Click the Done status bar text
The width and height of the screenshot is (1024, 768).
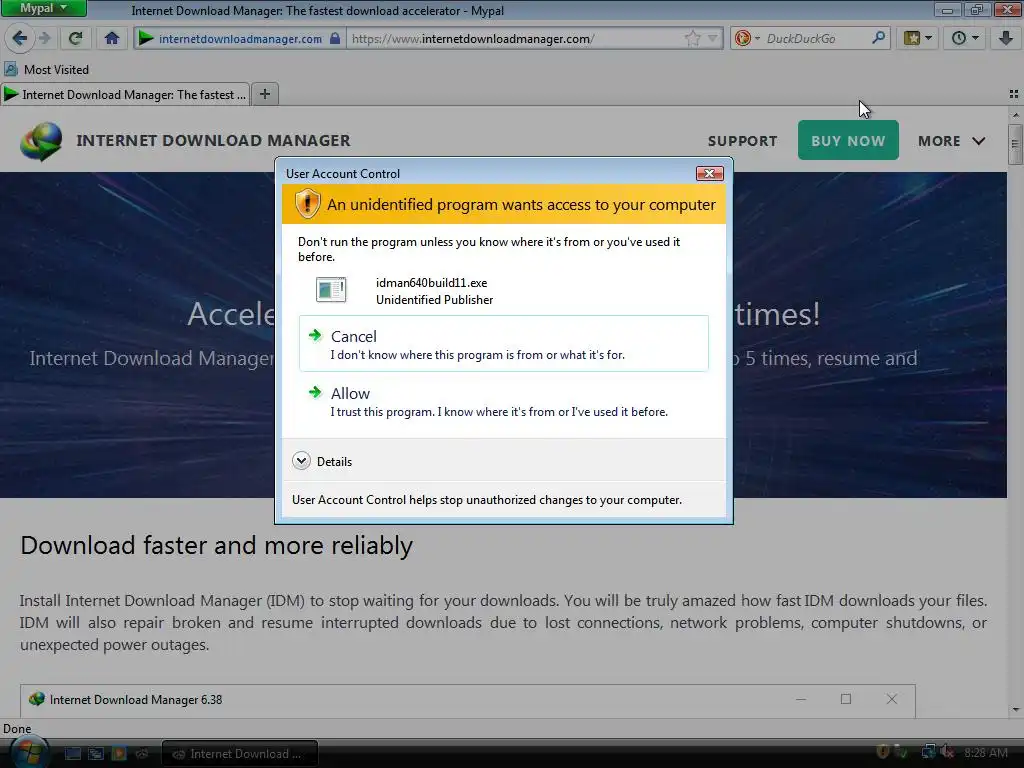(x=17, y=729)
